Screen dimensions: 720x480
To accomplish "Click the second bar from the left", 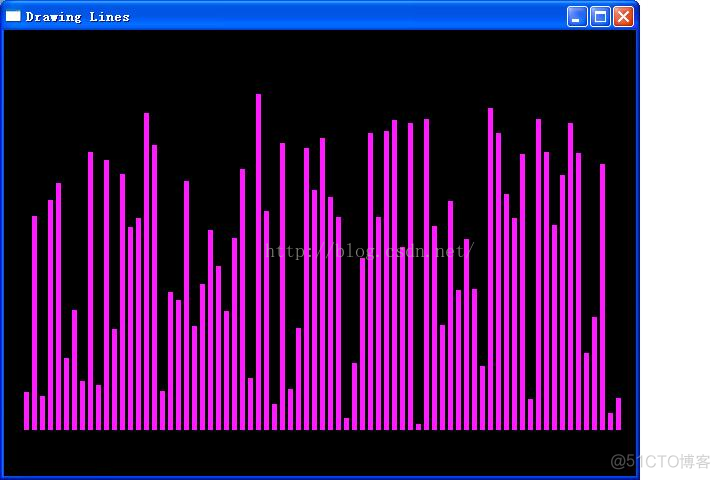I will click(x=35, y=322).
